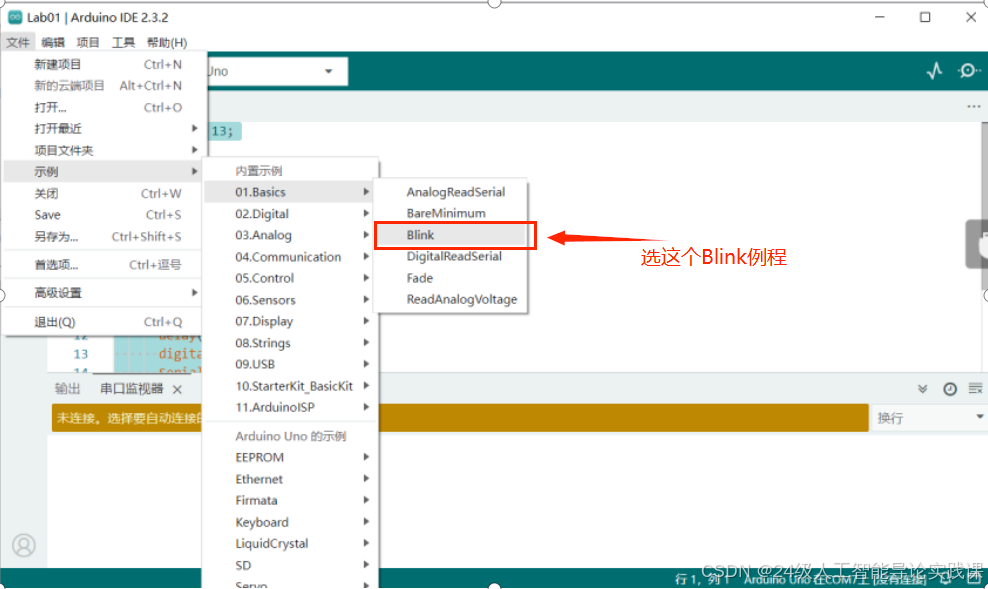Choose 关闭 menu entry

[103, 193]
